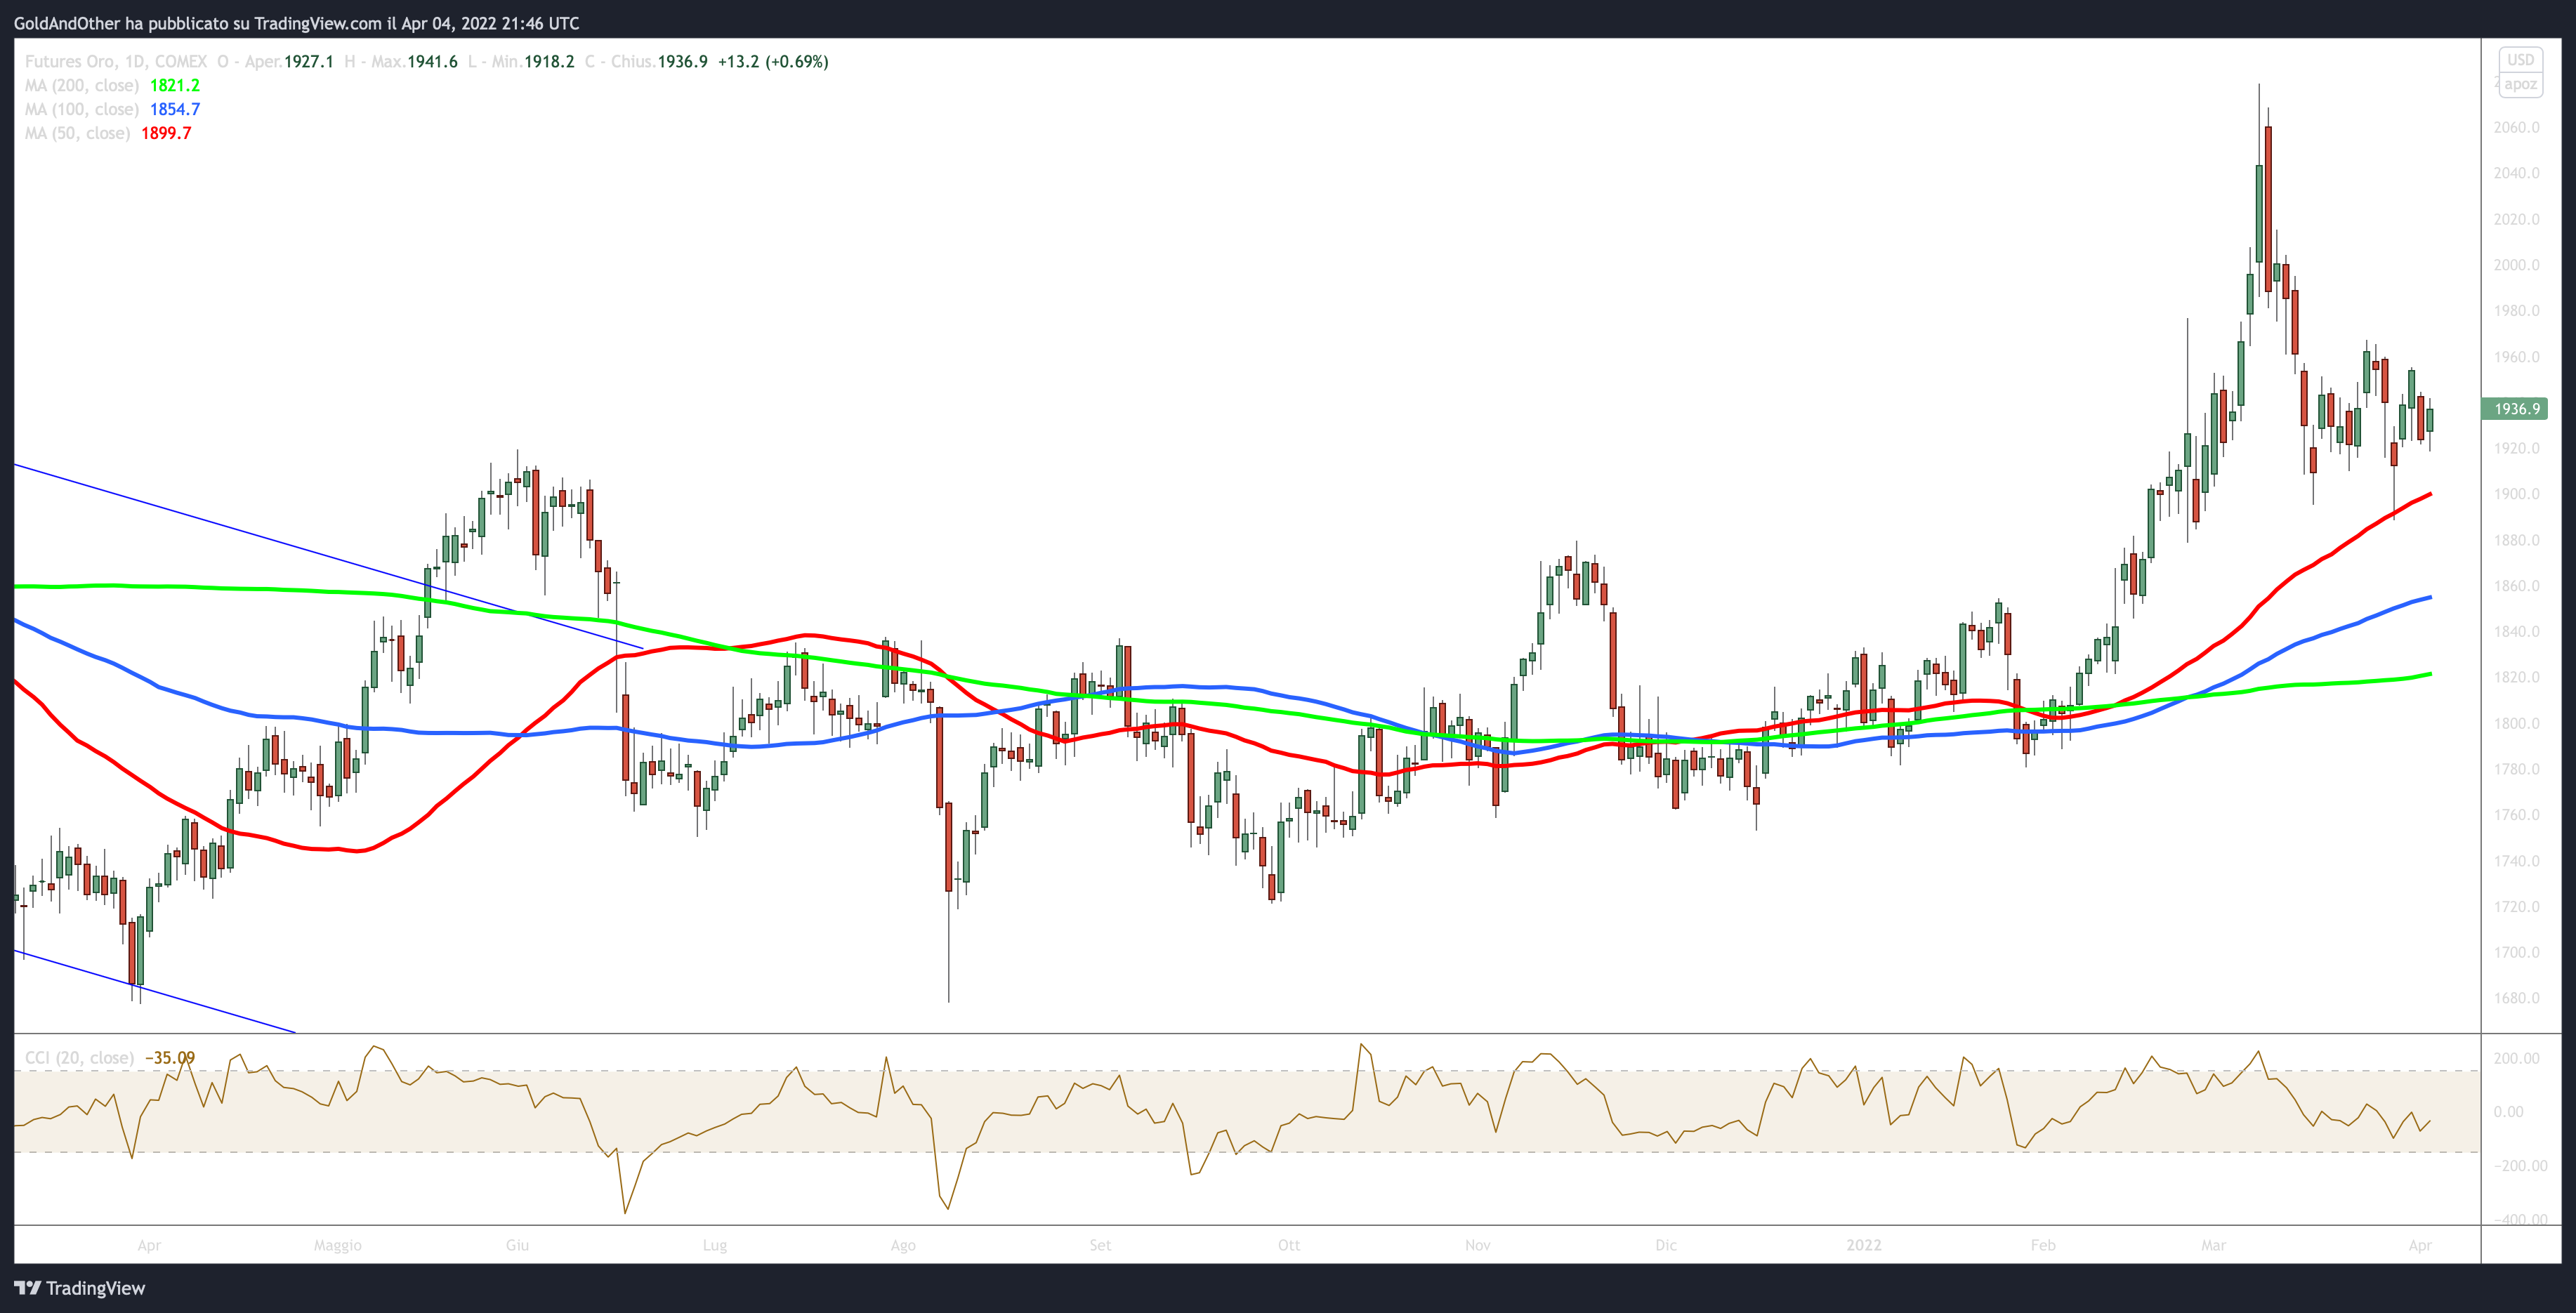Click the Min. low value 1918.2
Viewport: 2576px width, 1313px height.
(549, 61)
